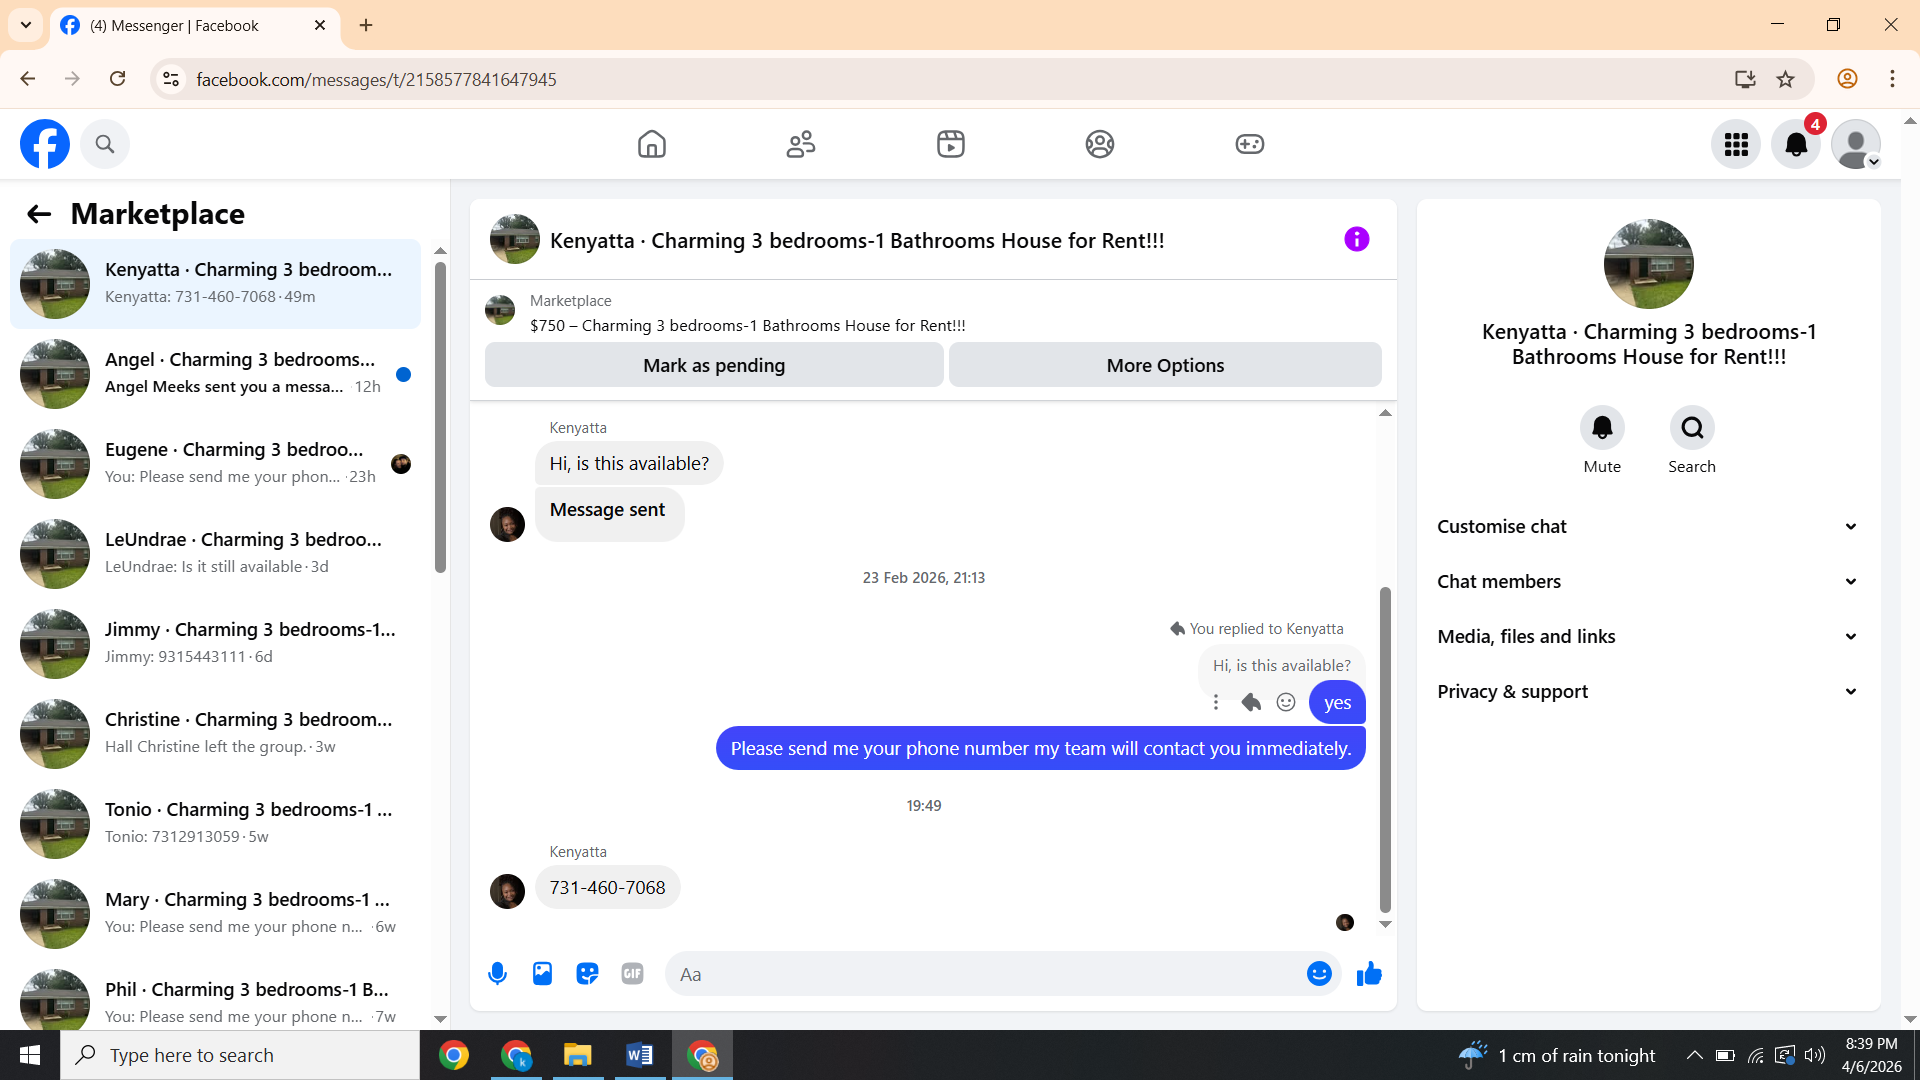Image resolution: width=1920 pixels, height=1080 pixels.
Task: Open Microsoft Word from taskbar
Action: point(640,1056)
